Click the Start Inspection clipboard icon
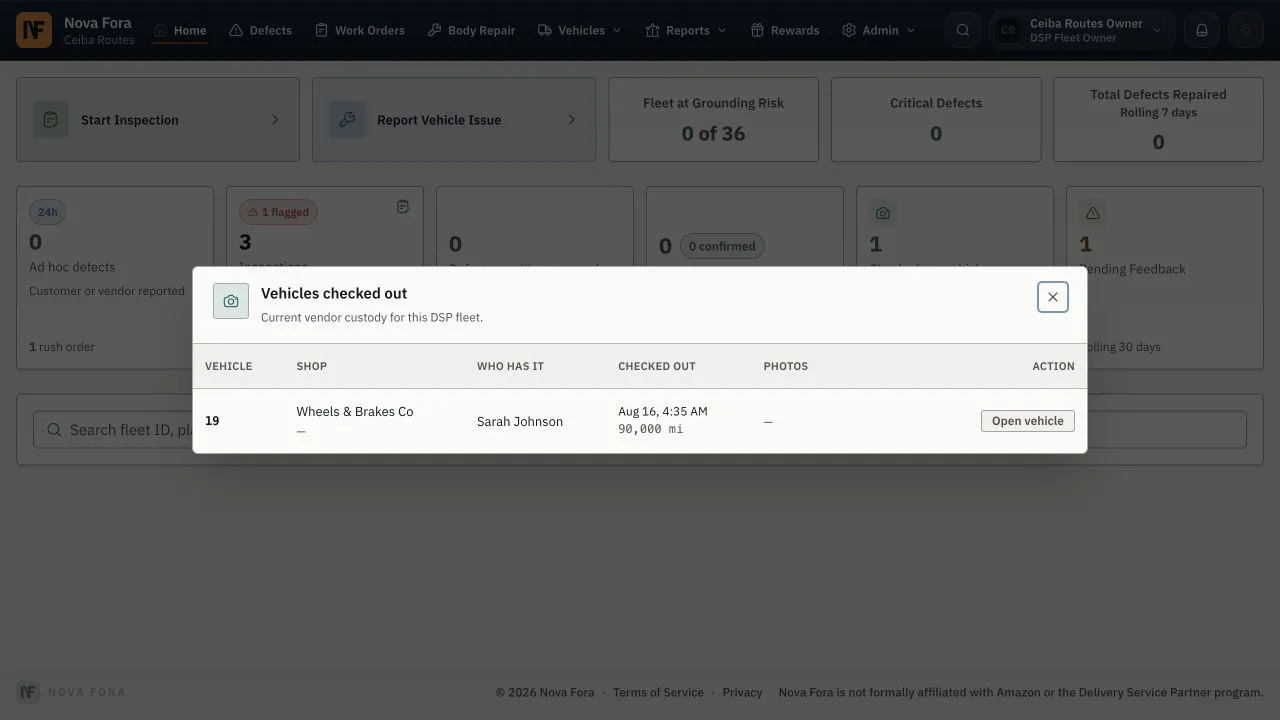The height and width of the screenshot is (720, 1280). click(51, 120)
